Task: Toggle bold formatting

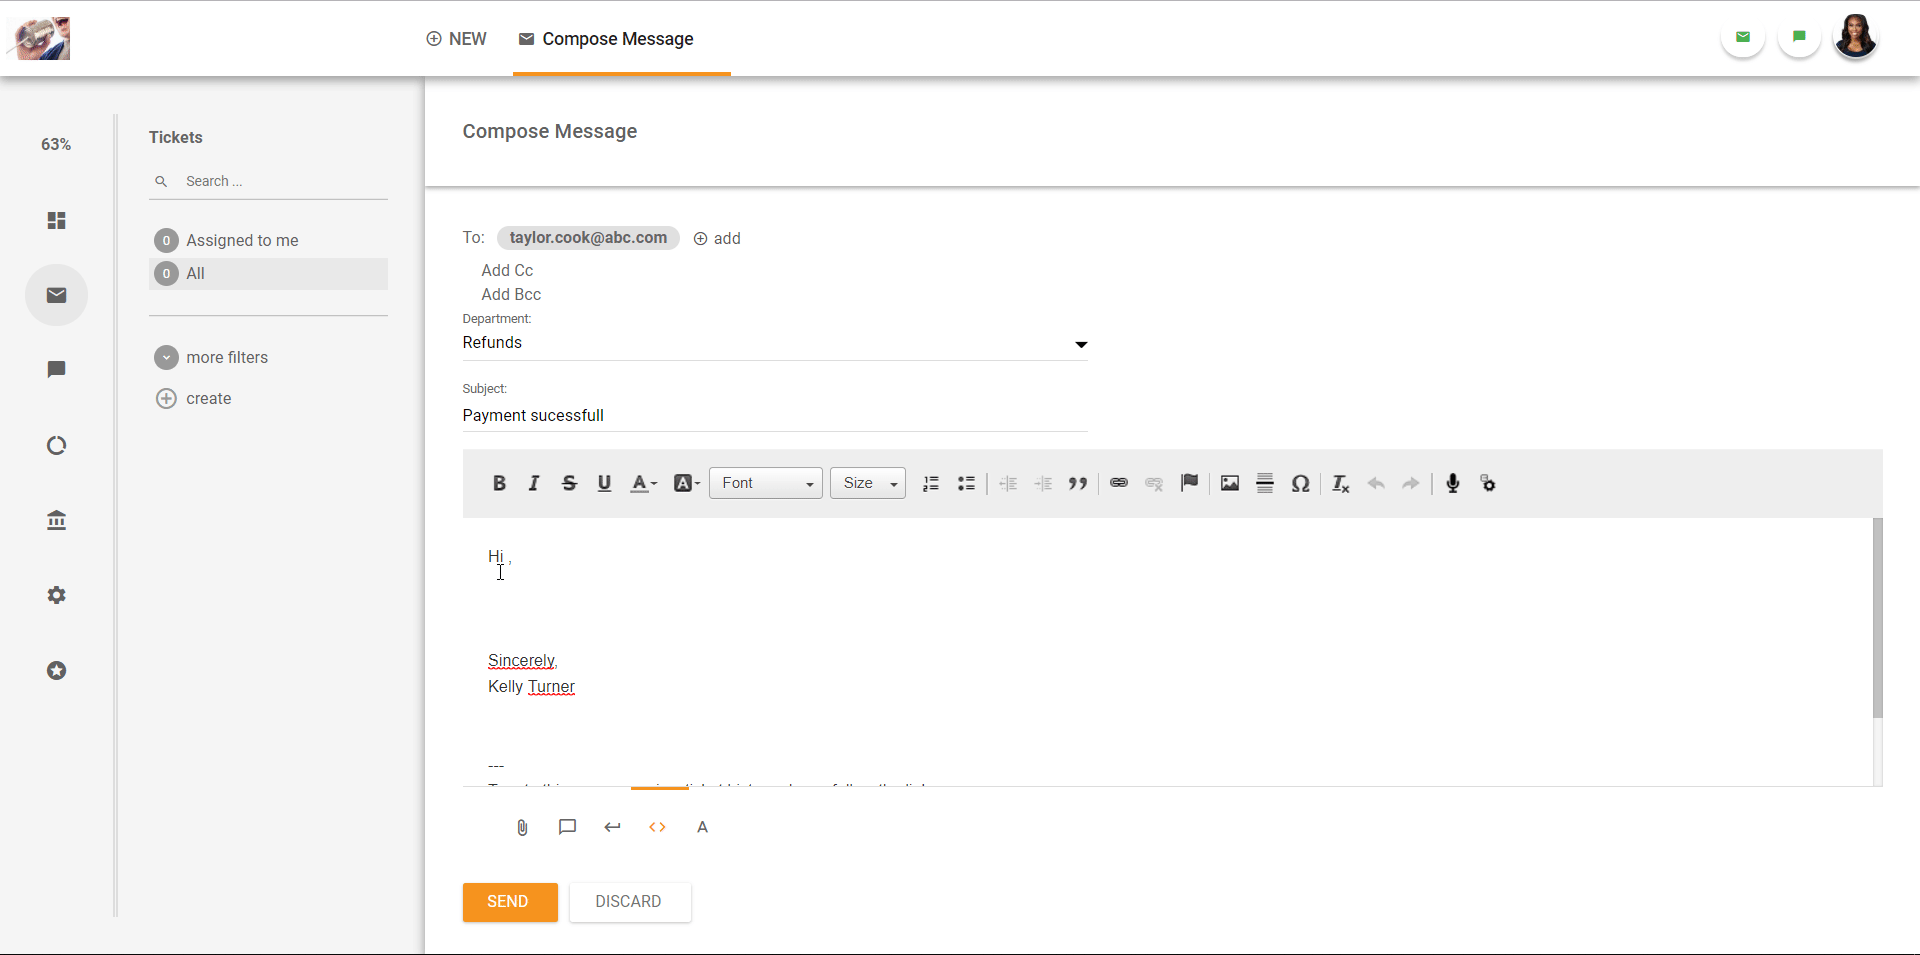Action: click(x=499, y=483)
